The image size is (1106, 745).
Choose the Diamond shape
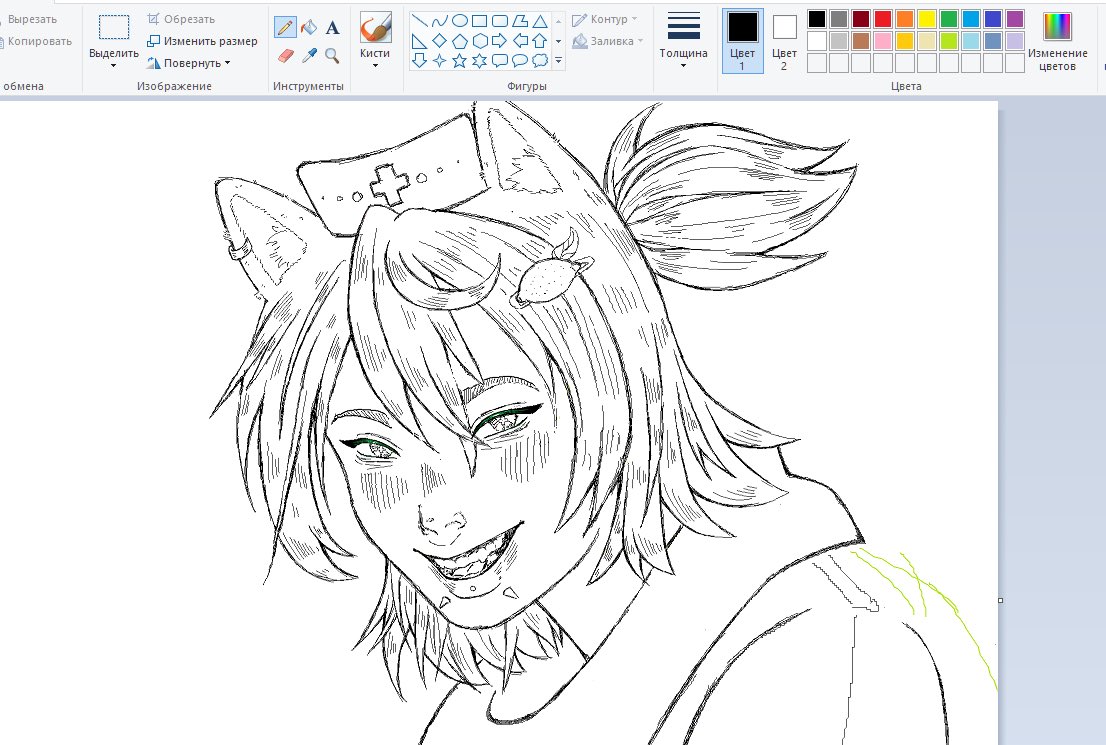(x=439, y=41)
